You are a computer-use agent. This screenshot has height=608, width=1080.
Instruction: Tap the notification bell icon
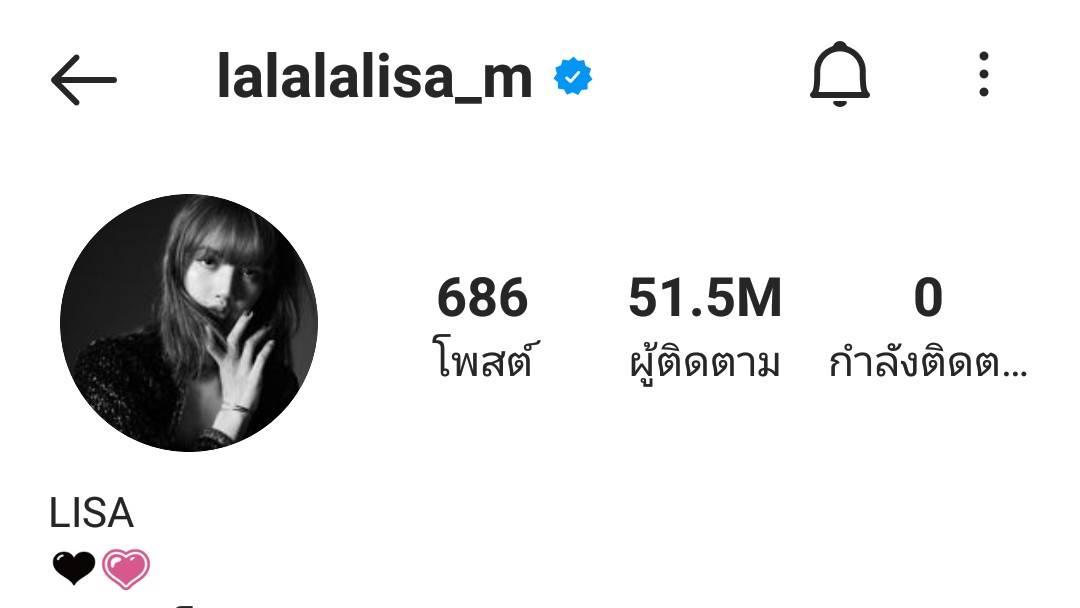tap(839, 74)
